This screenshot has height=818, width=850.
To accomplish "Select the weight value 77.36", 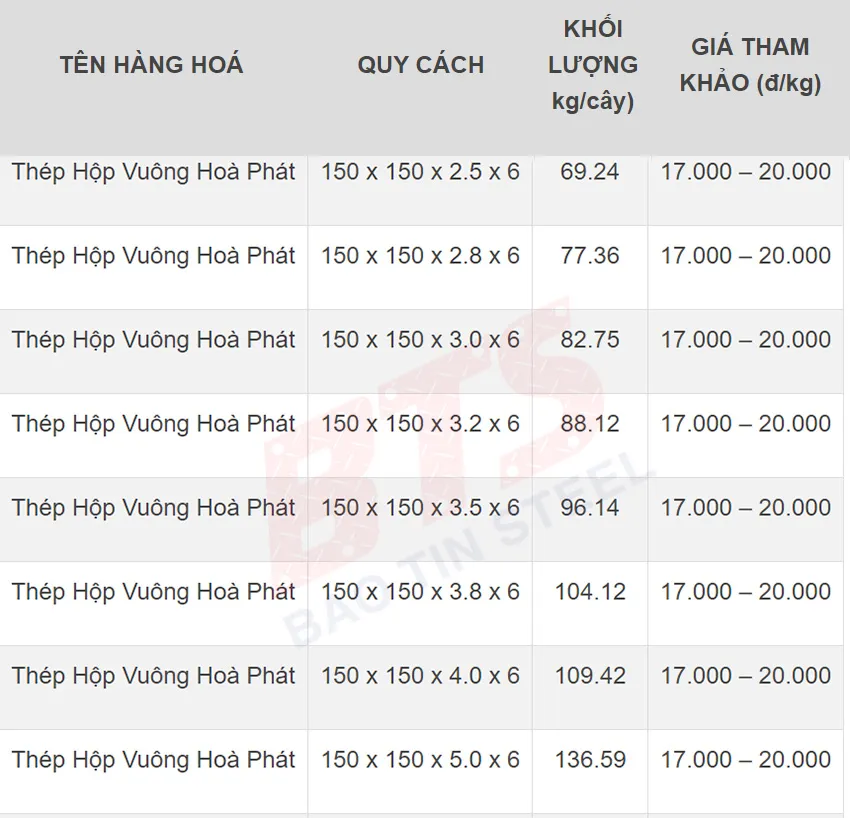I will click(x=590, y=256).
